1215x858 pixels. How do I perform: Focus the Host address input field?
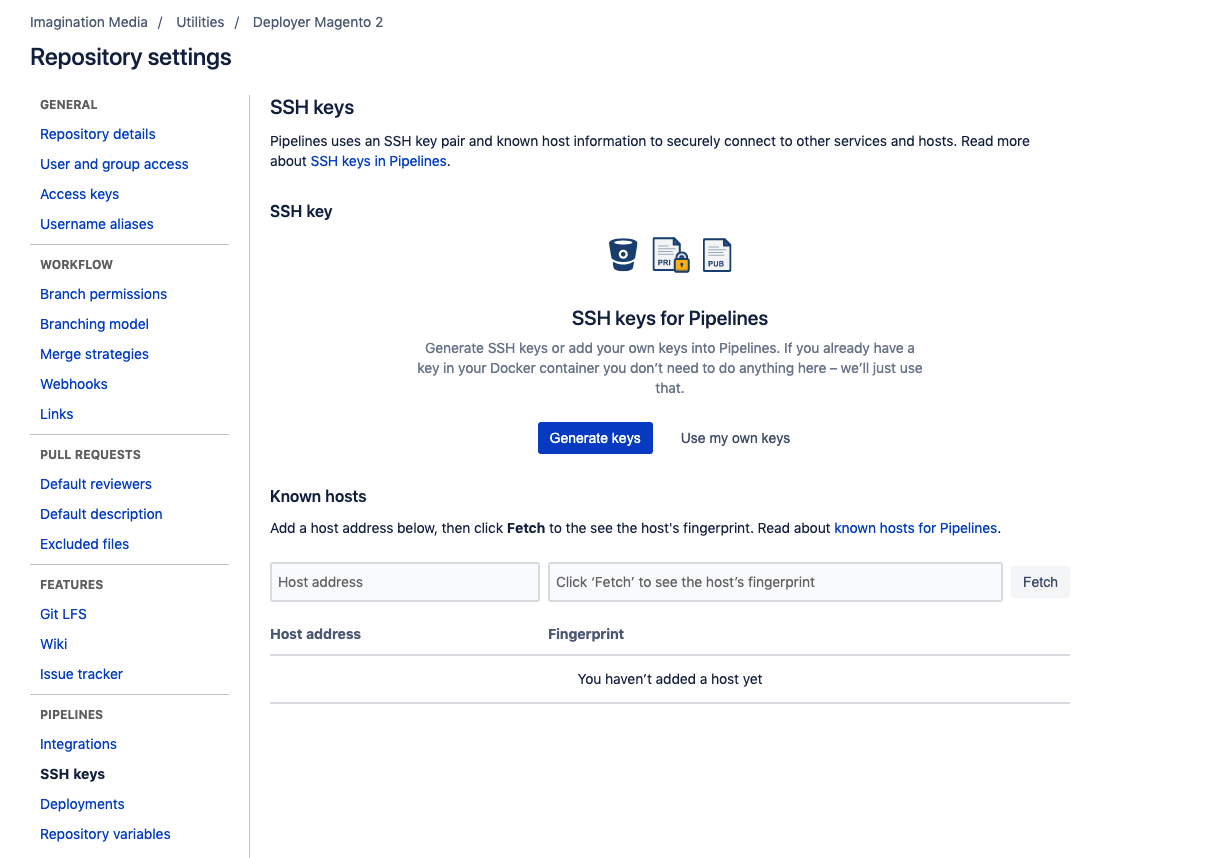point(405,582)
